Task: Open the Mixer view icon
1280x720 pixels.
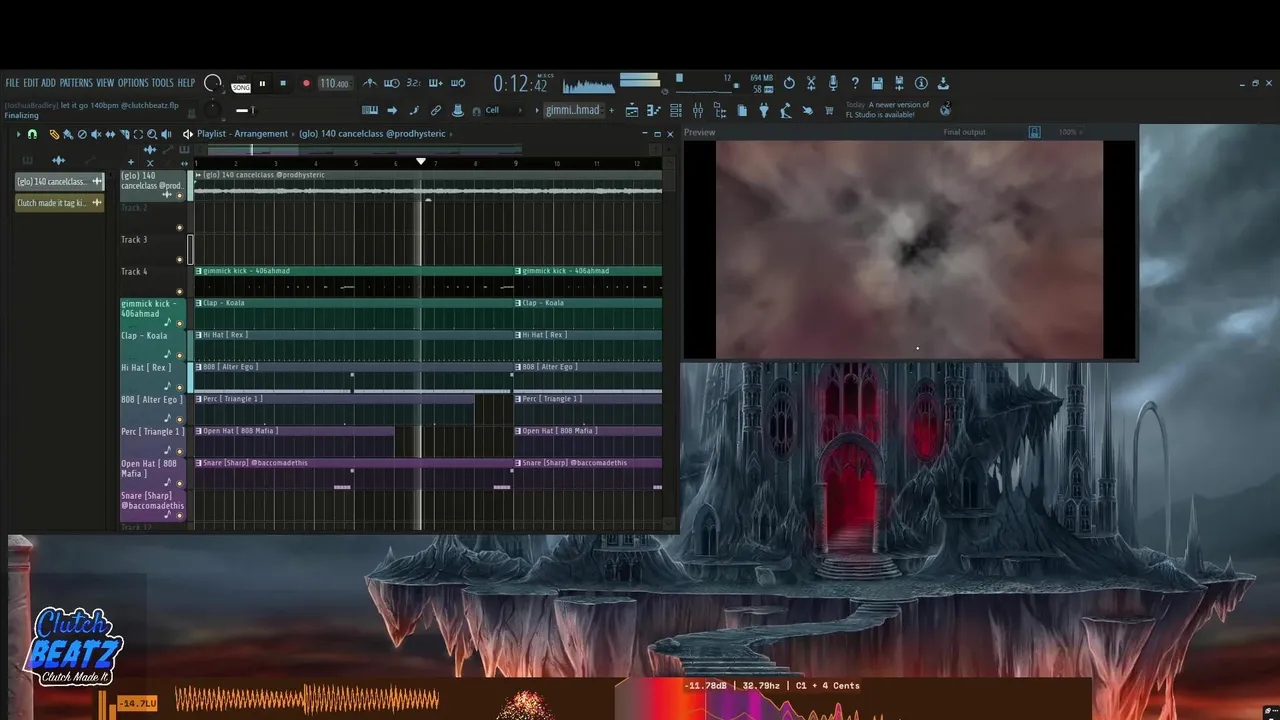Action: 698,110
